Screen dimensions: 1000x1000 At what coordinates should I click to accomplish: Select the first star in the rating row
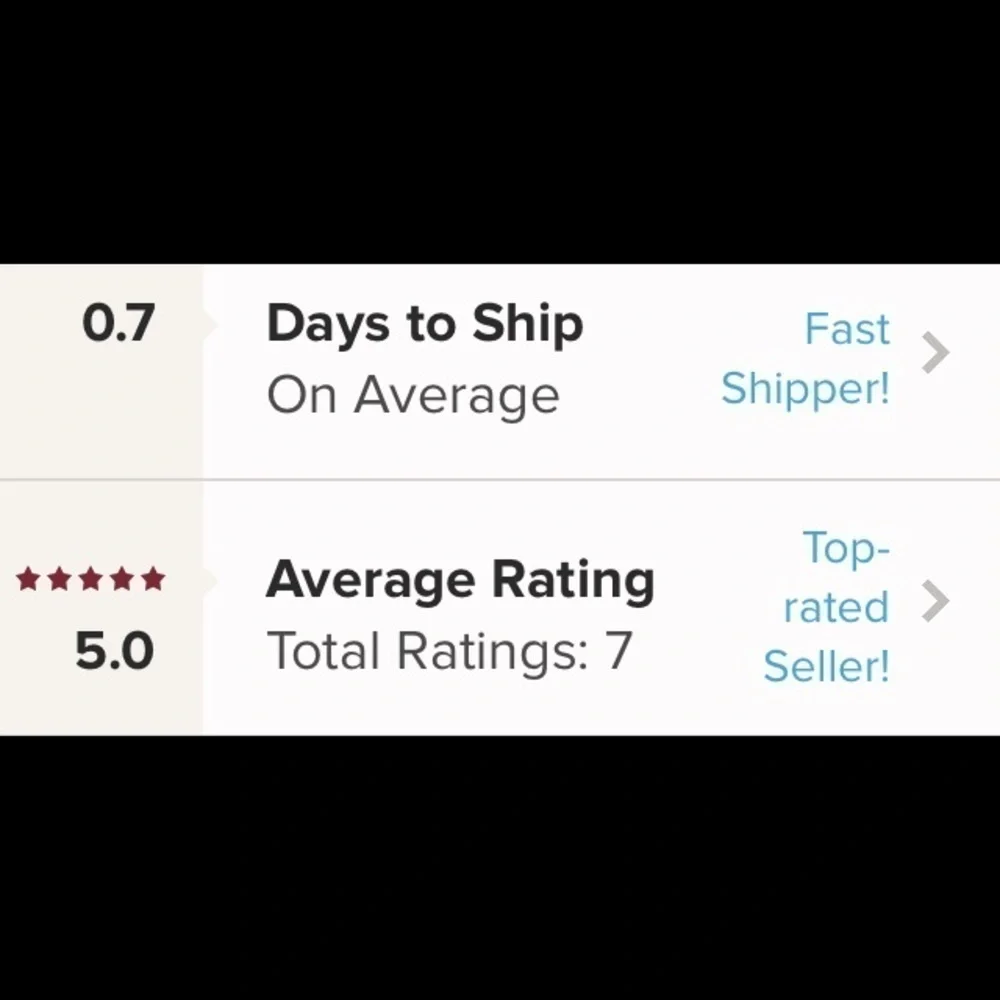[26, 580]
